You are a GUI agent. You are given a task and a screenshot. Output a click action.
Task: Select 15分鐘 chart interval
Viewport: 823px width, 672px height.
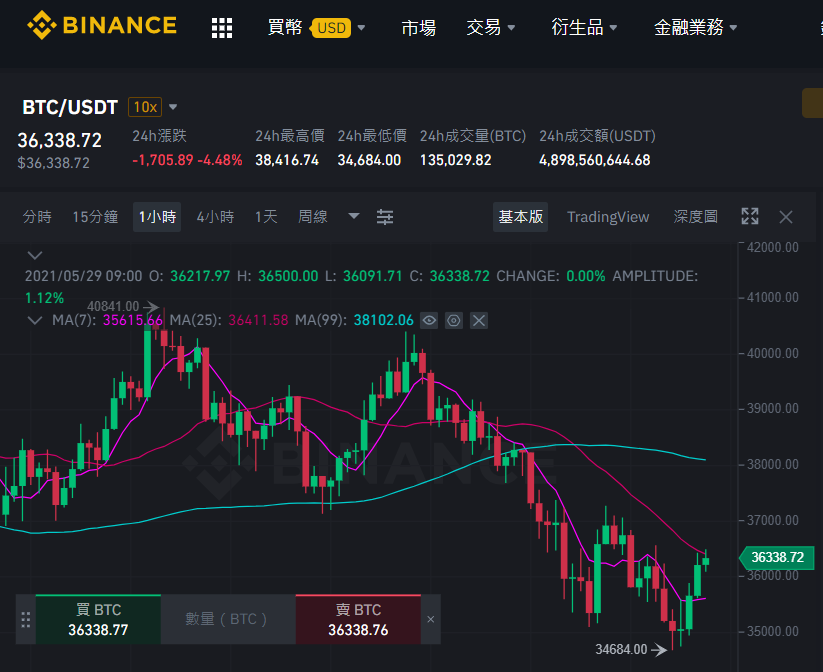click(95, 217)
